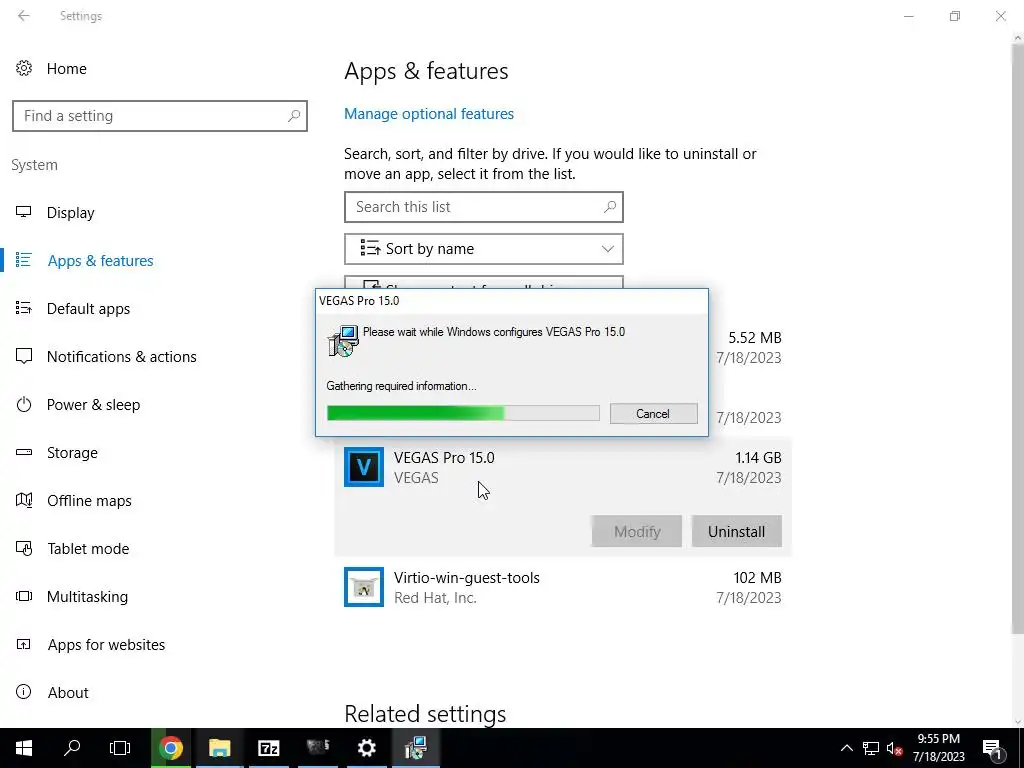1024x768 pixels.
Task: Switch to Google Chrome on taskbar
Action: pos(170,748)
